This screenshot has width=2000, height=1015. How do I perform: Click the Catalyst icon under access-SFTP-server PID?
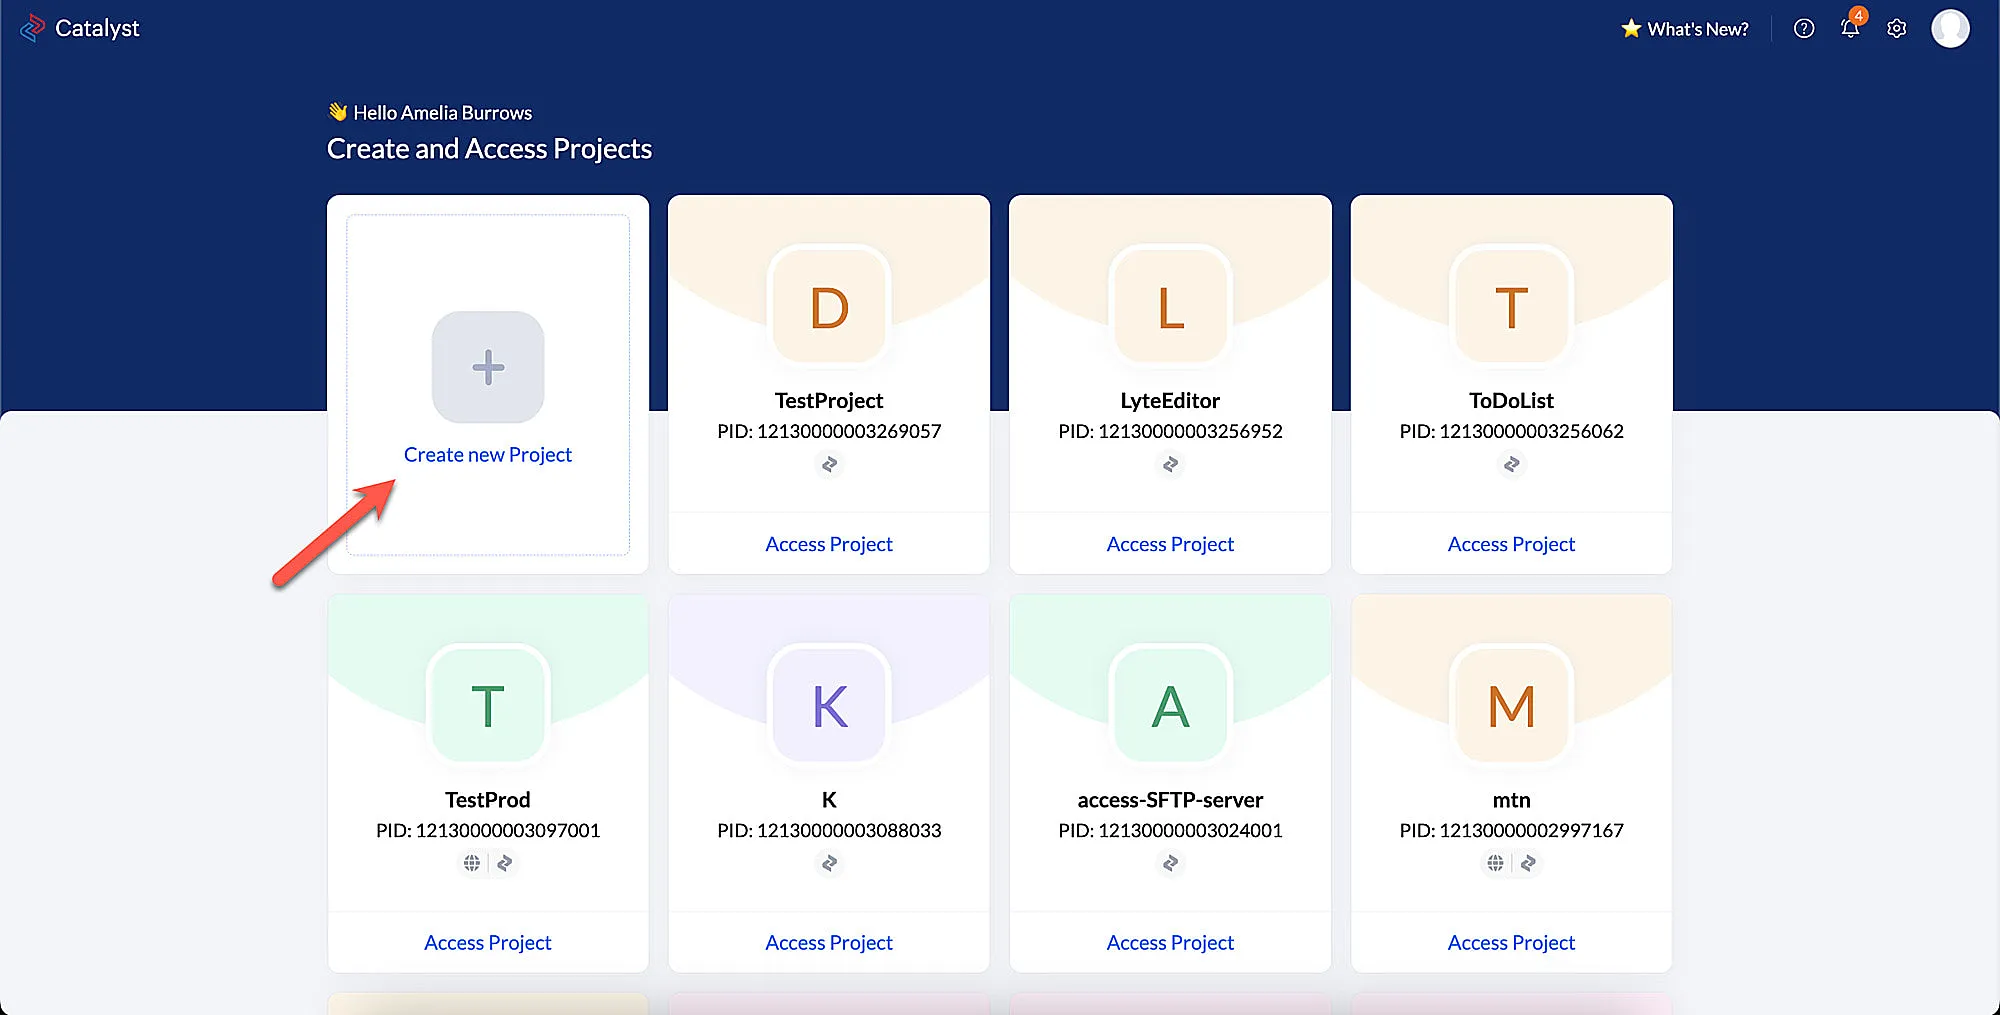[1170, 863]
